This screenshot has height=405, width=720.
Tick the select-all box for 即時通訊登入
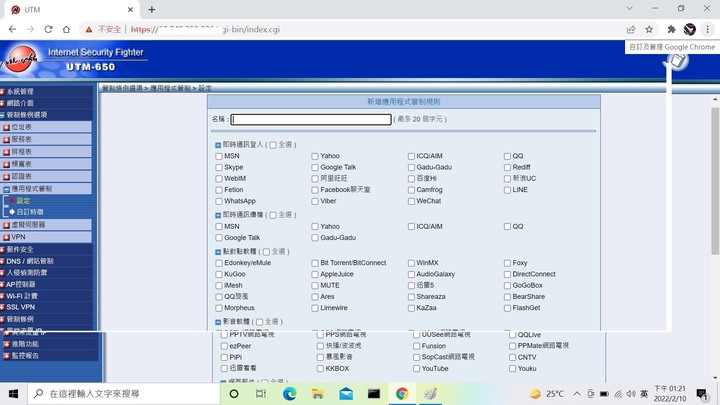273,145
